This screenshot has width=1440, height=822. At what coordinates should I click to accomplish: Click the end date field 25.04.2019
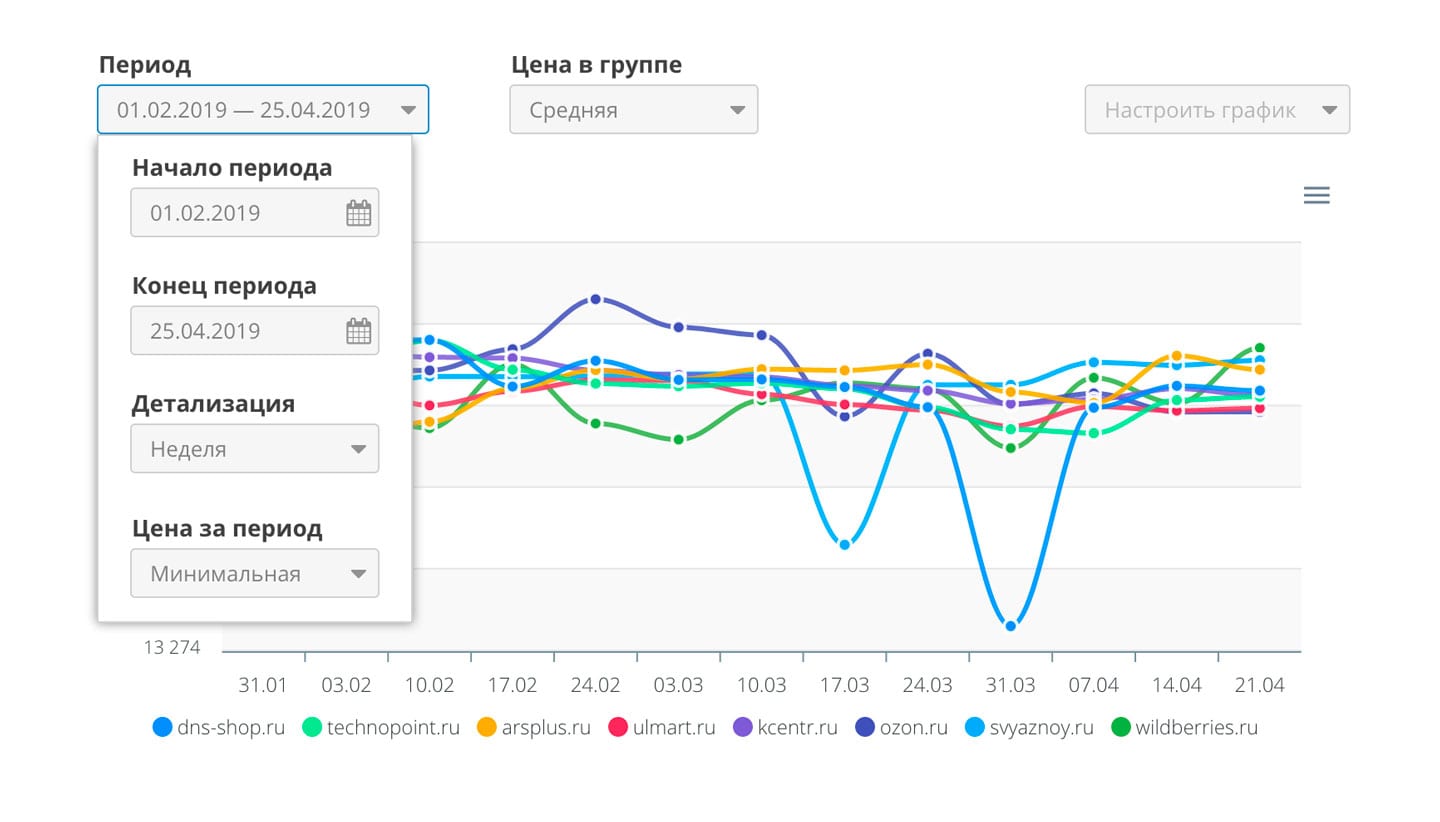pyautogui.click(x=255, y=331)
